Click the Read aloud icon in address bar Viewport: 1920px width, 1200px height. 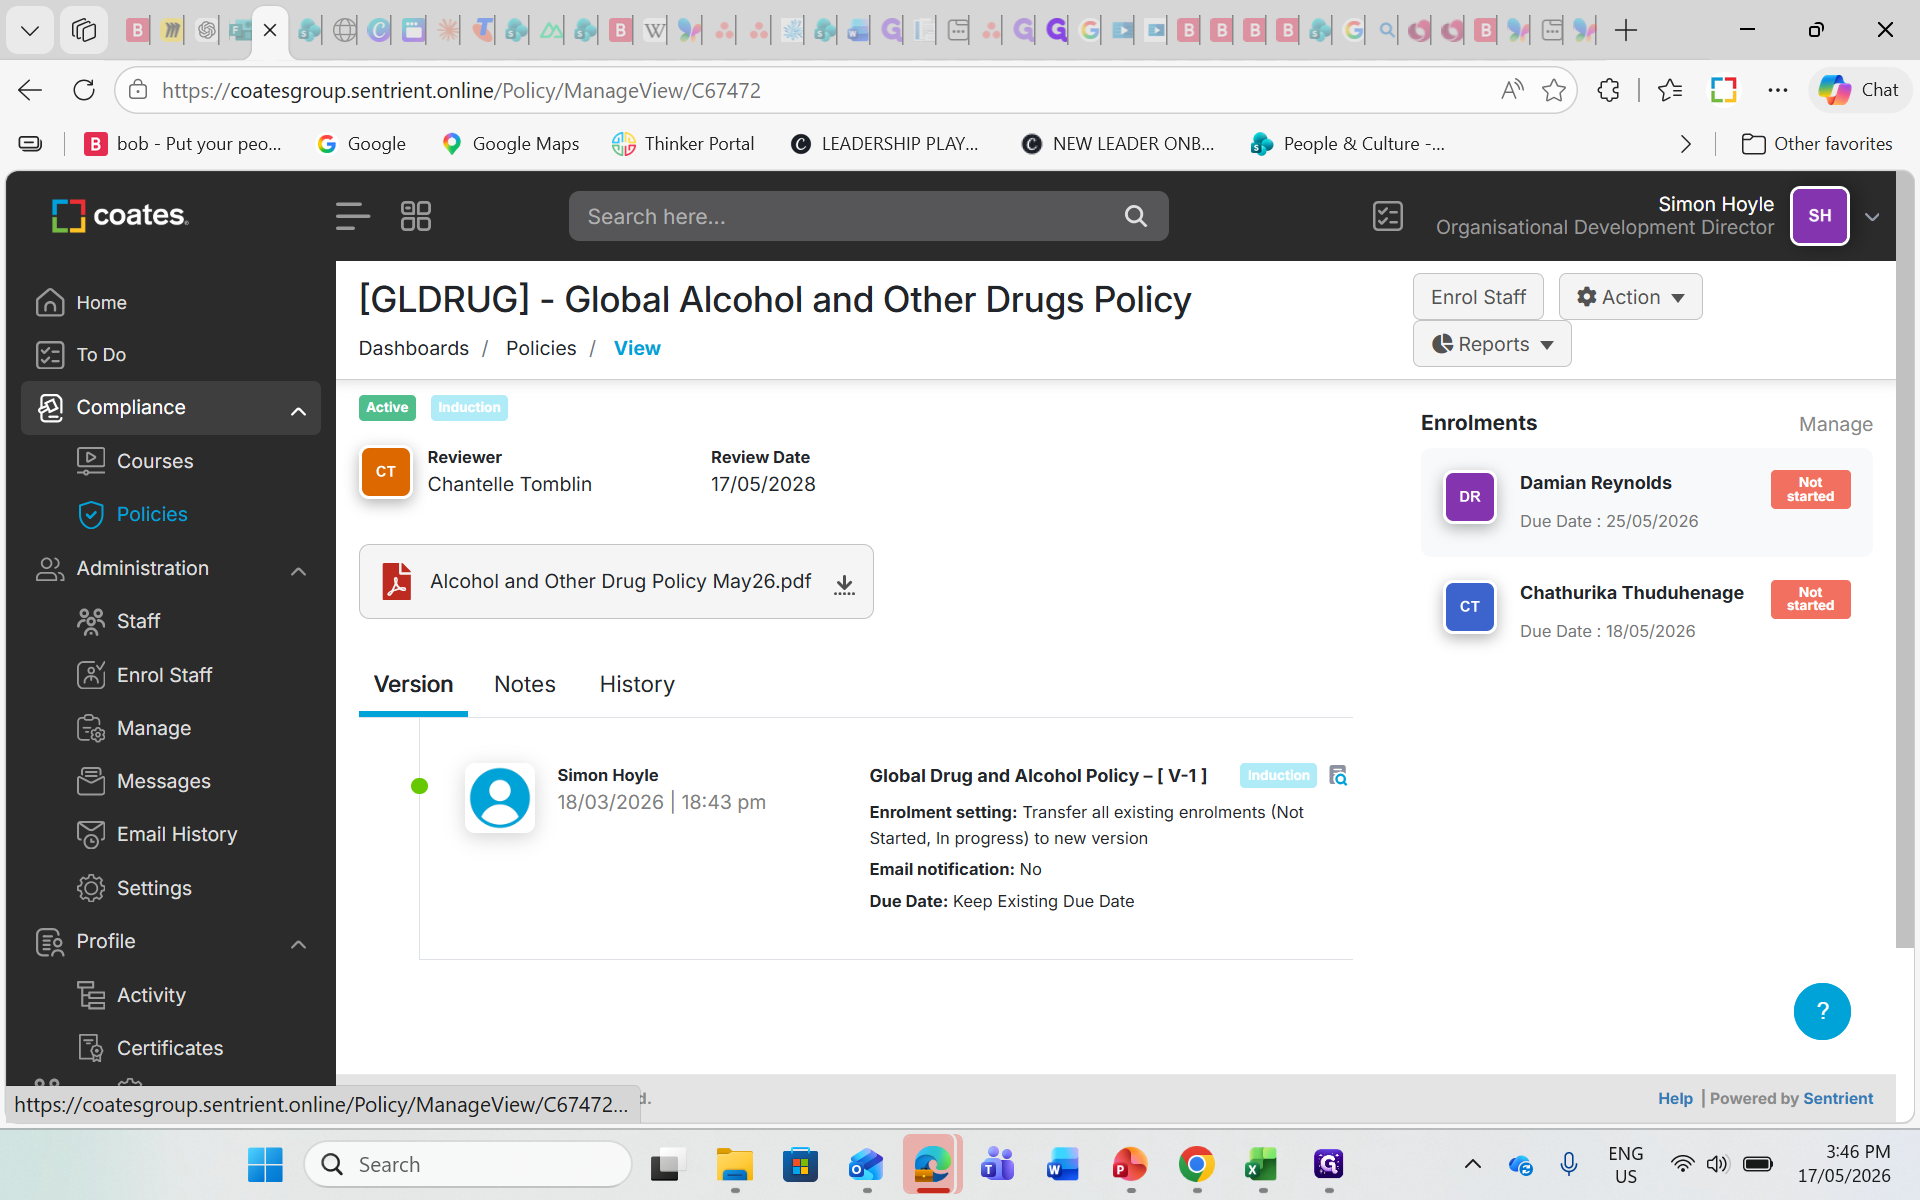point(1512,90)
